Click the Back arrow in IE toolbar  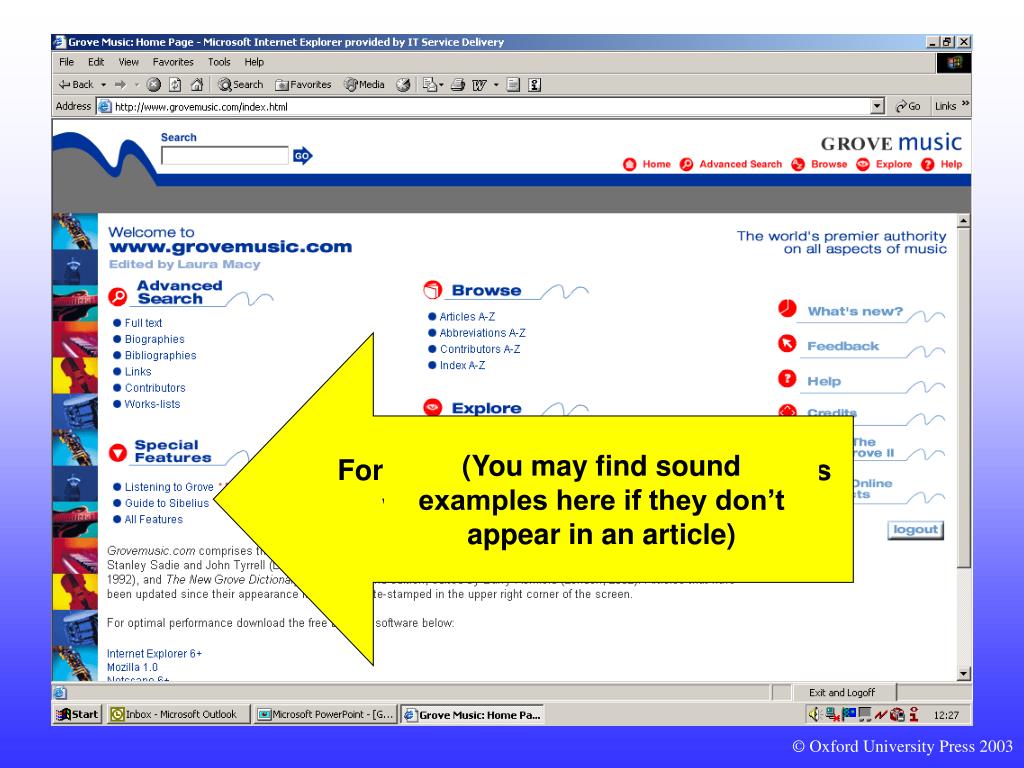coord(76,85)
